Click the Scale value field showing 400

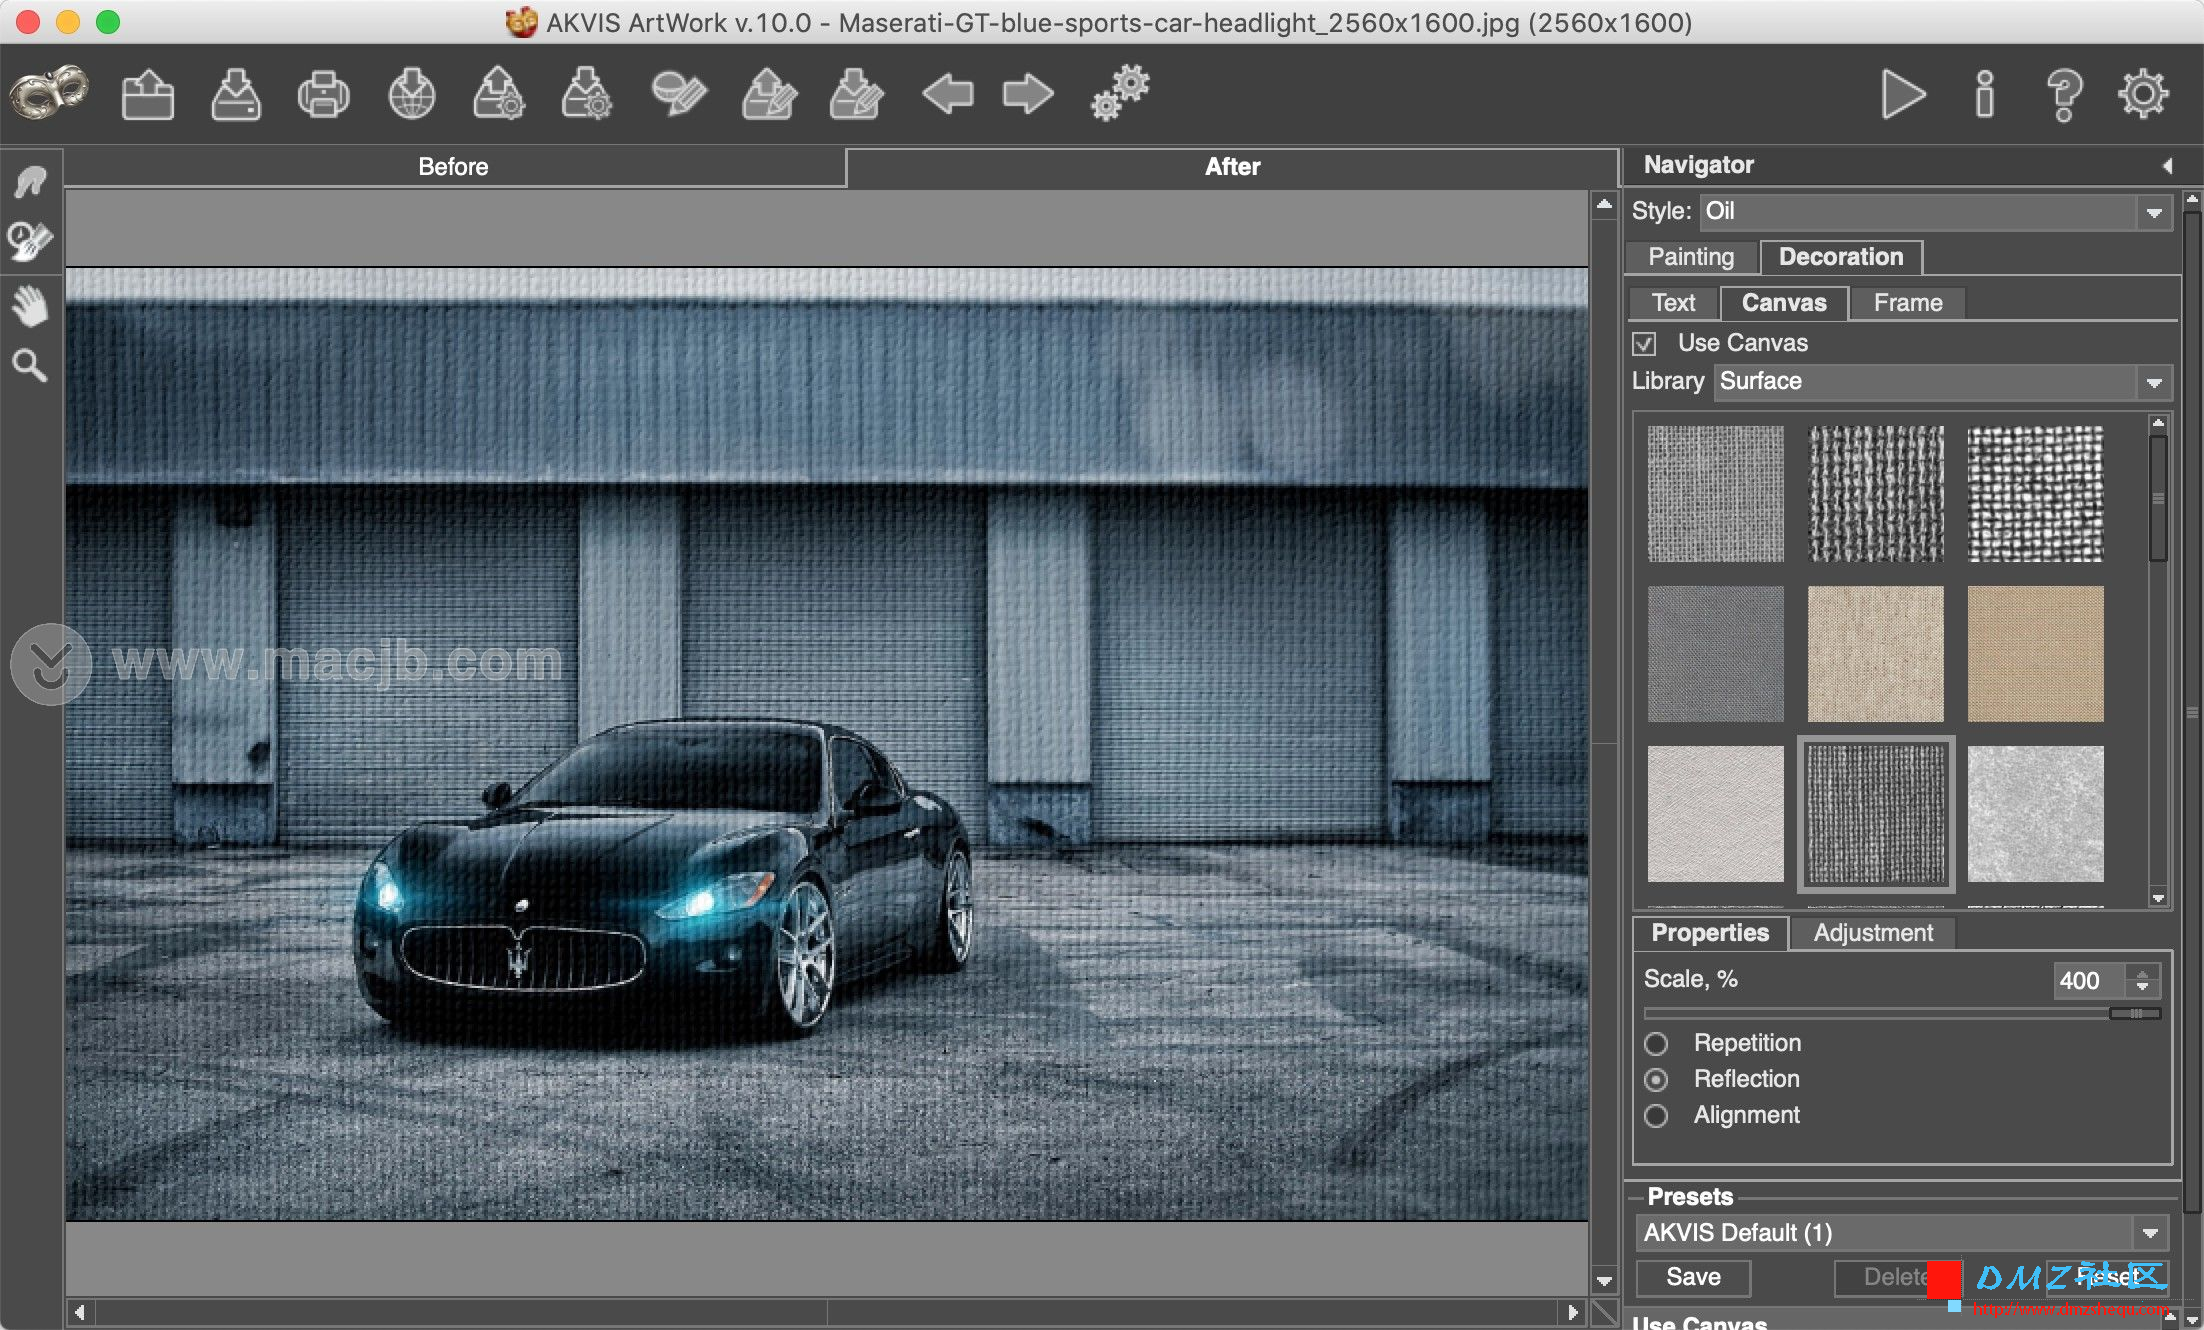point(2090,981)
